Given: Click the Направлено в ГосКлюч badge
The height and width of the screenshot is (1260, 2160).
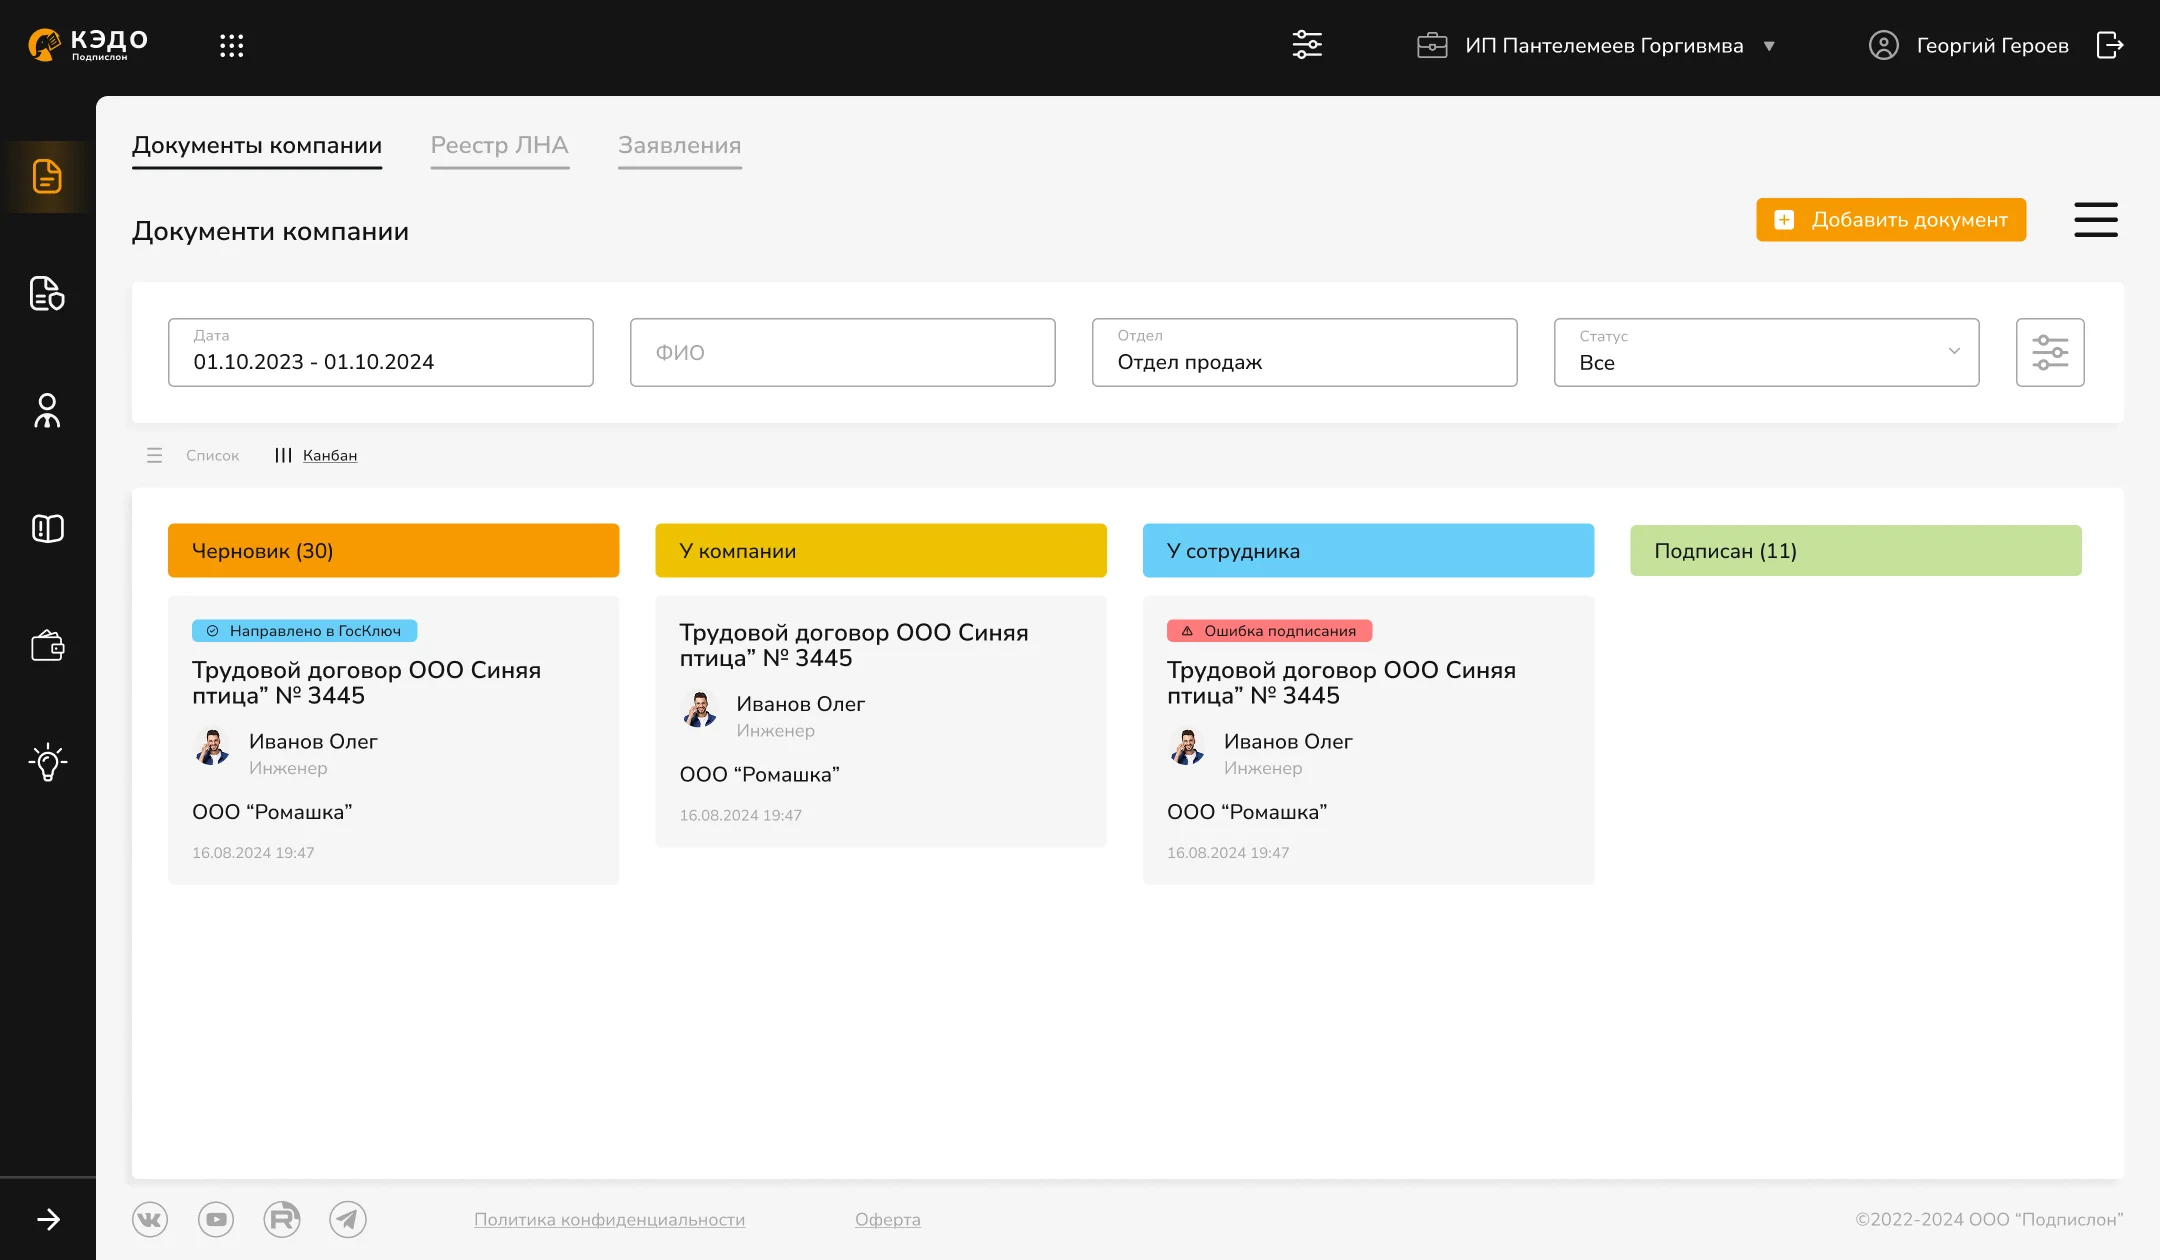Looking at the screenshot, I should point(305,631).
